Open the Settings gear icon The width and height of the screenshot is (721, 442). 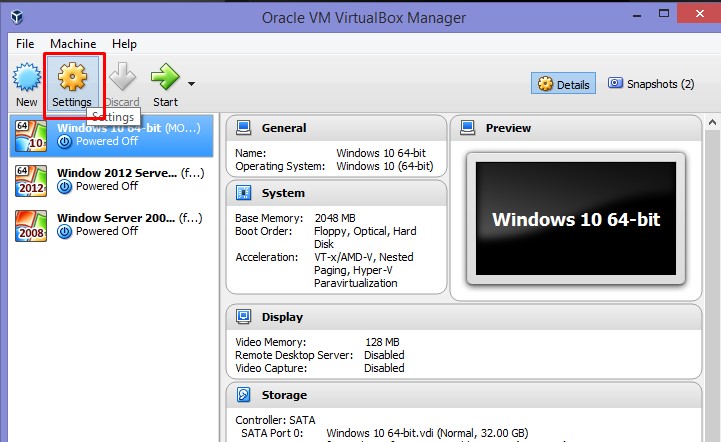(x=71, y=78)
